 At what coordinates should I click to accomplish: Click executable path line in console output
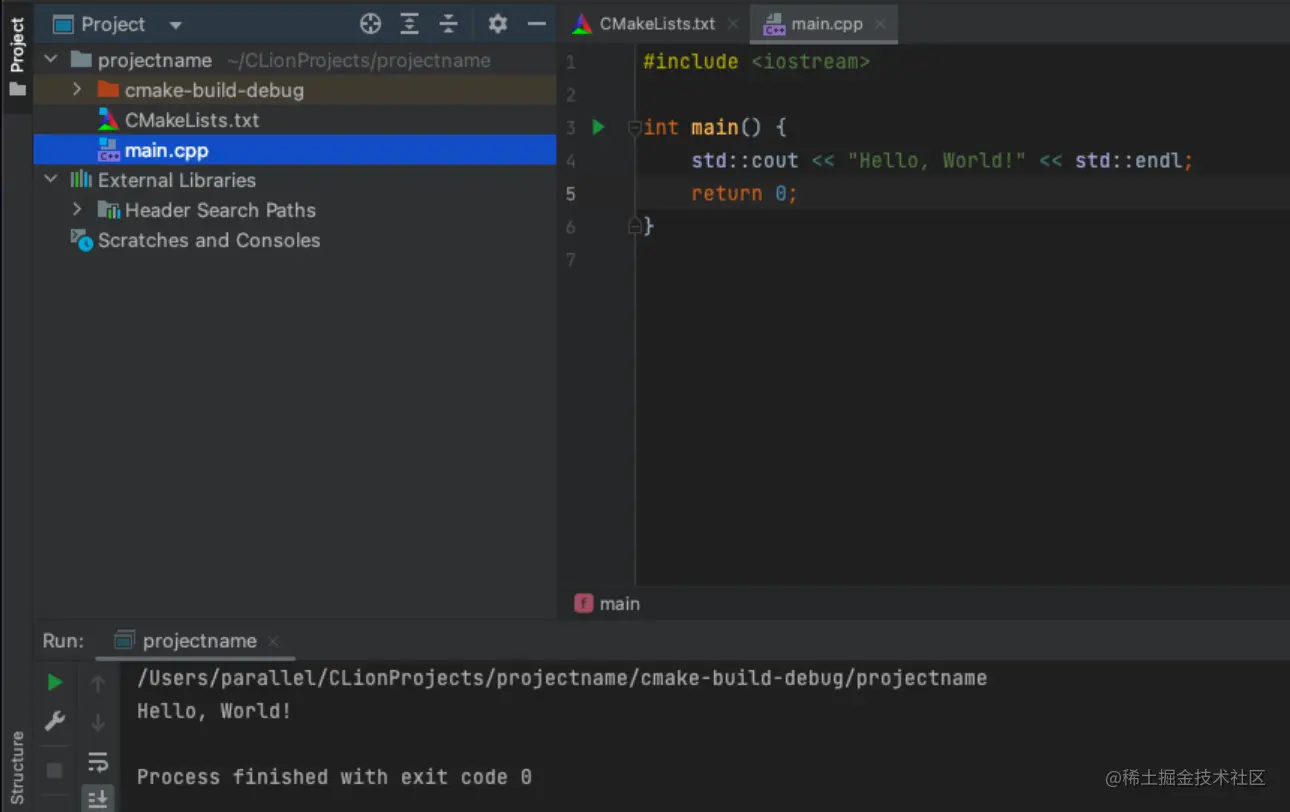tap(562, 678)
